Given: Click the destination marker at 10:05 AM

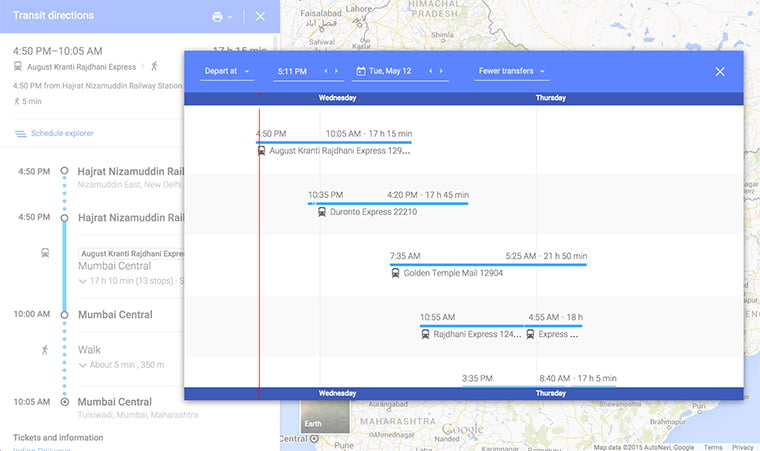Looking at the screenshot, I should click(64, 402).
